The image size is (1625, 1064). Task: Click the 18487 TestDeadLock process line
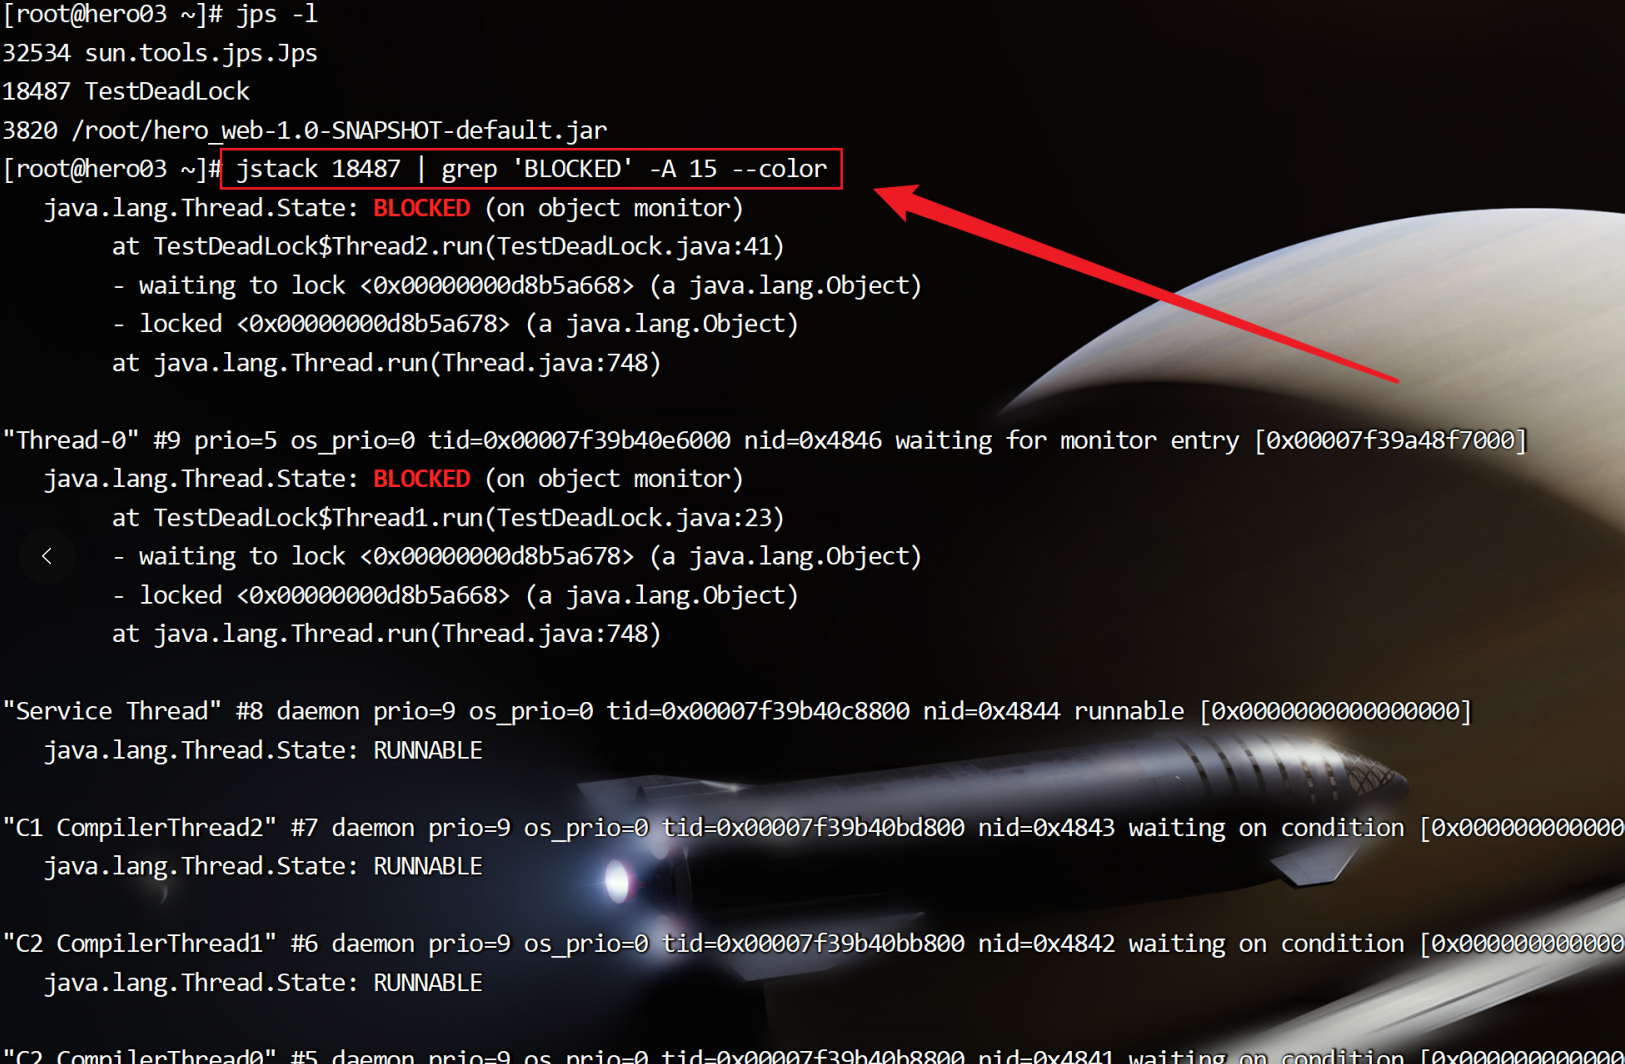126,91
